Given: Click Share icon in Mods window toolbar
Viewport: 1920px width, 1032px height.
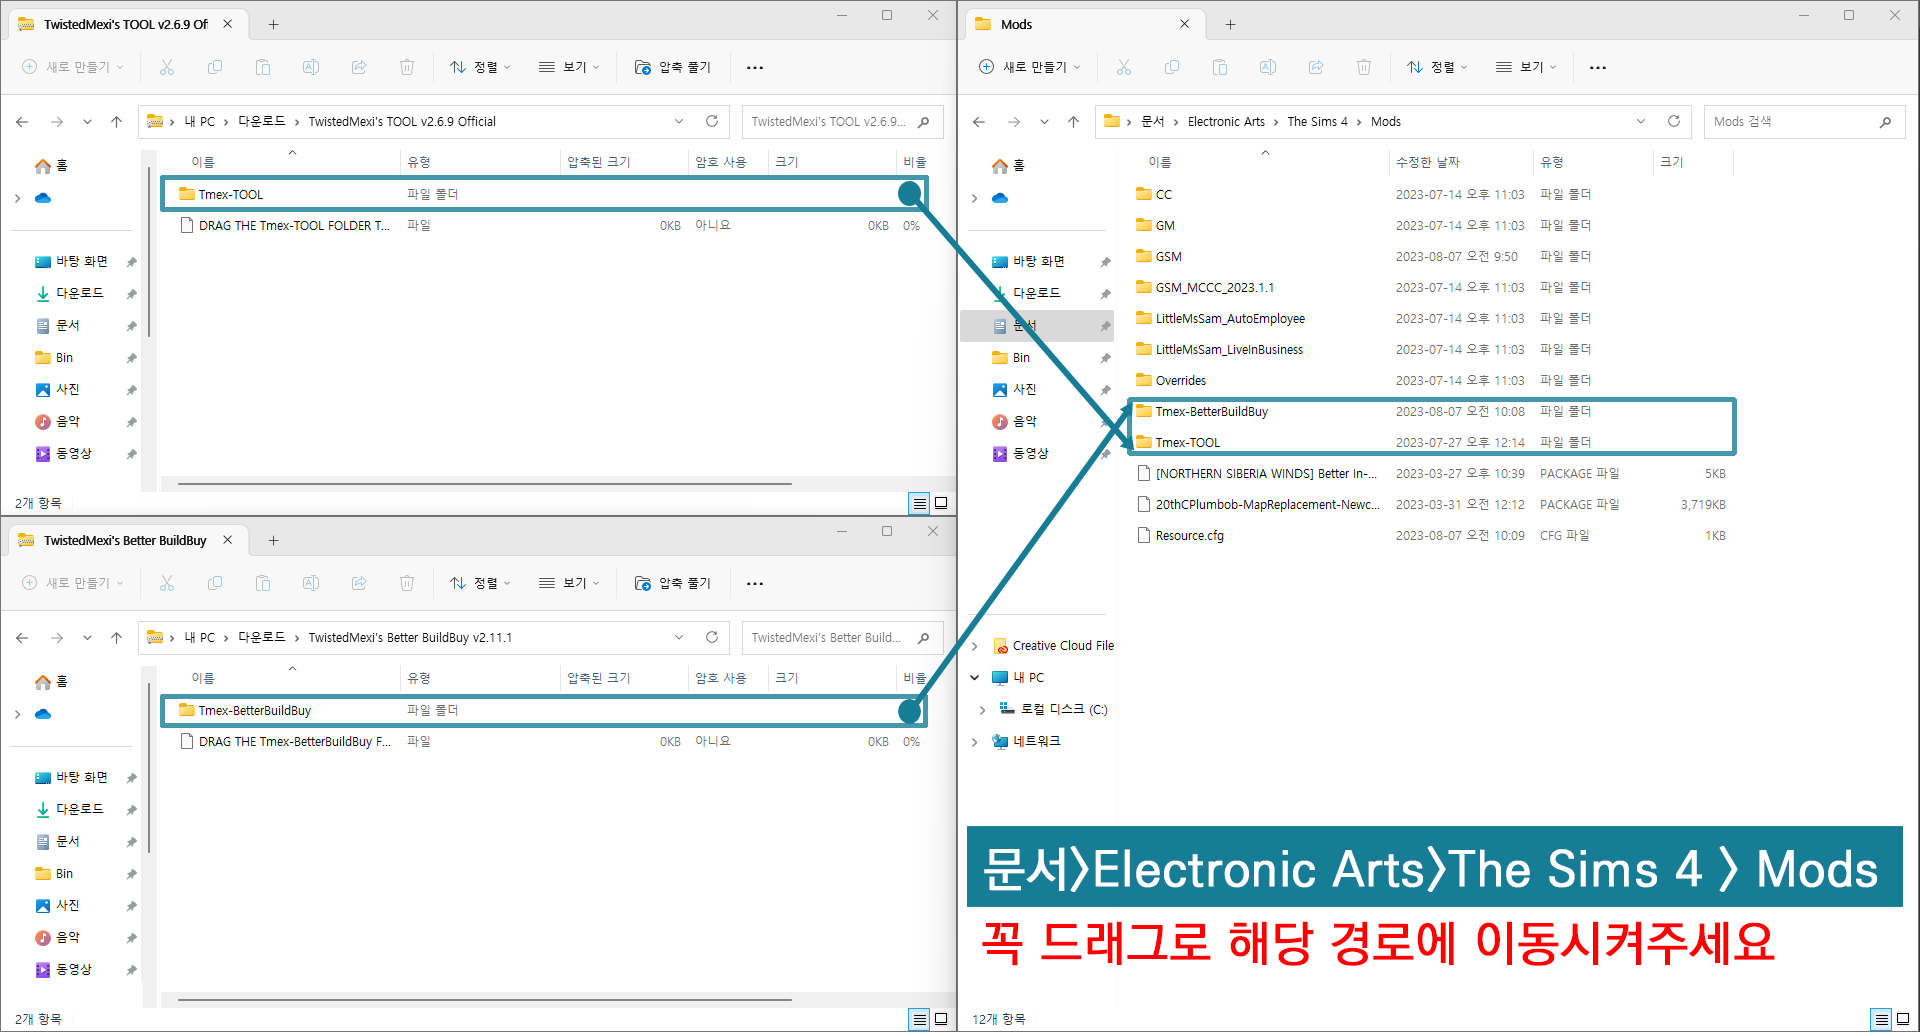Looking at the screenshot, I should 1316,67.
